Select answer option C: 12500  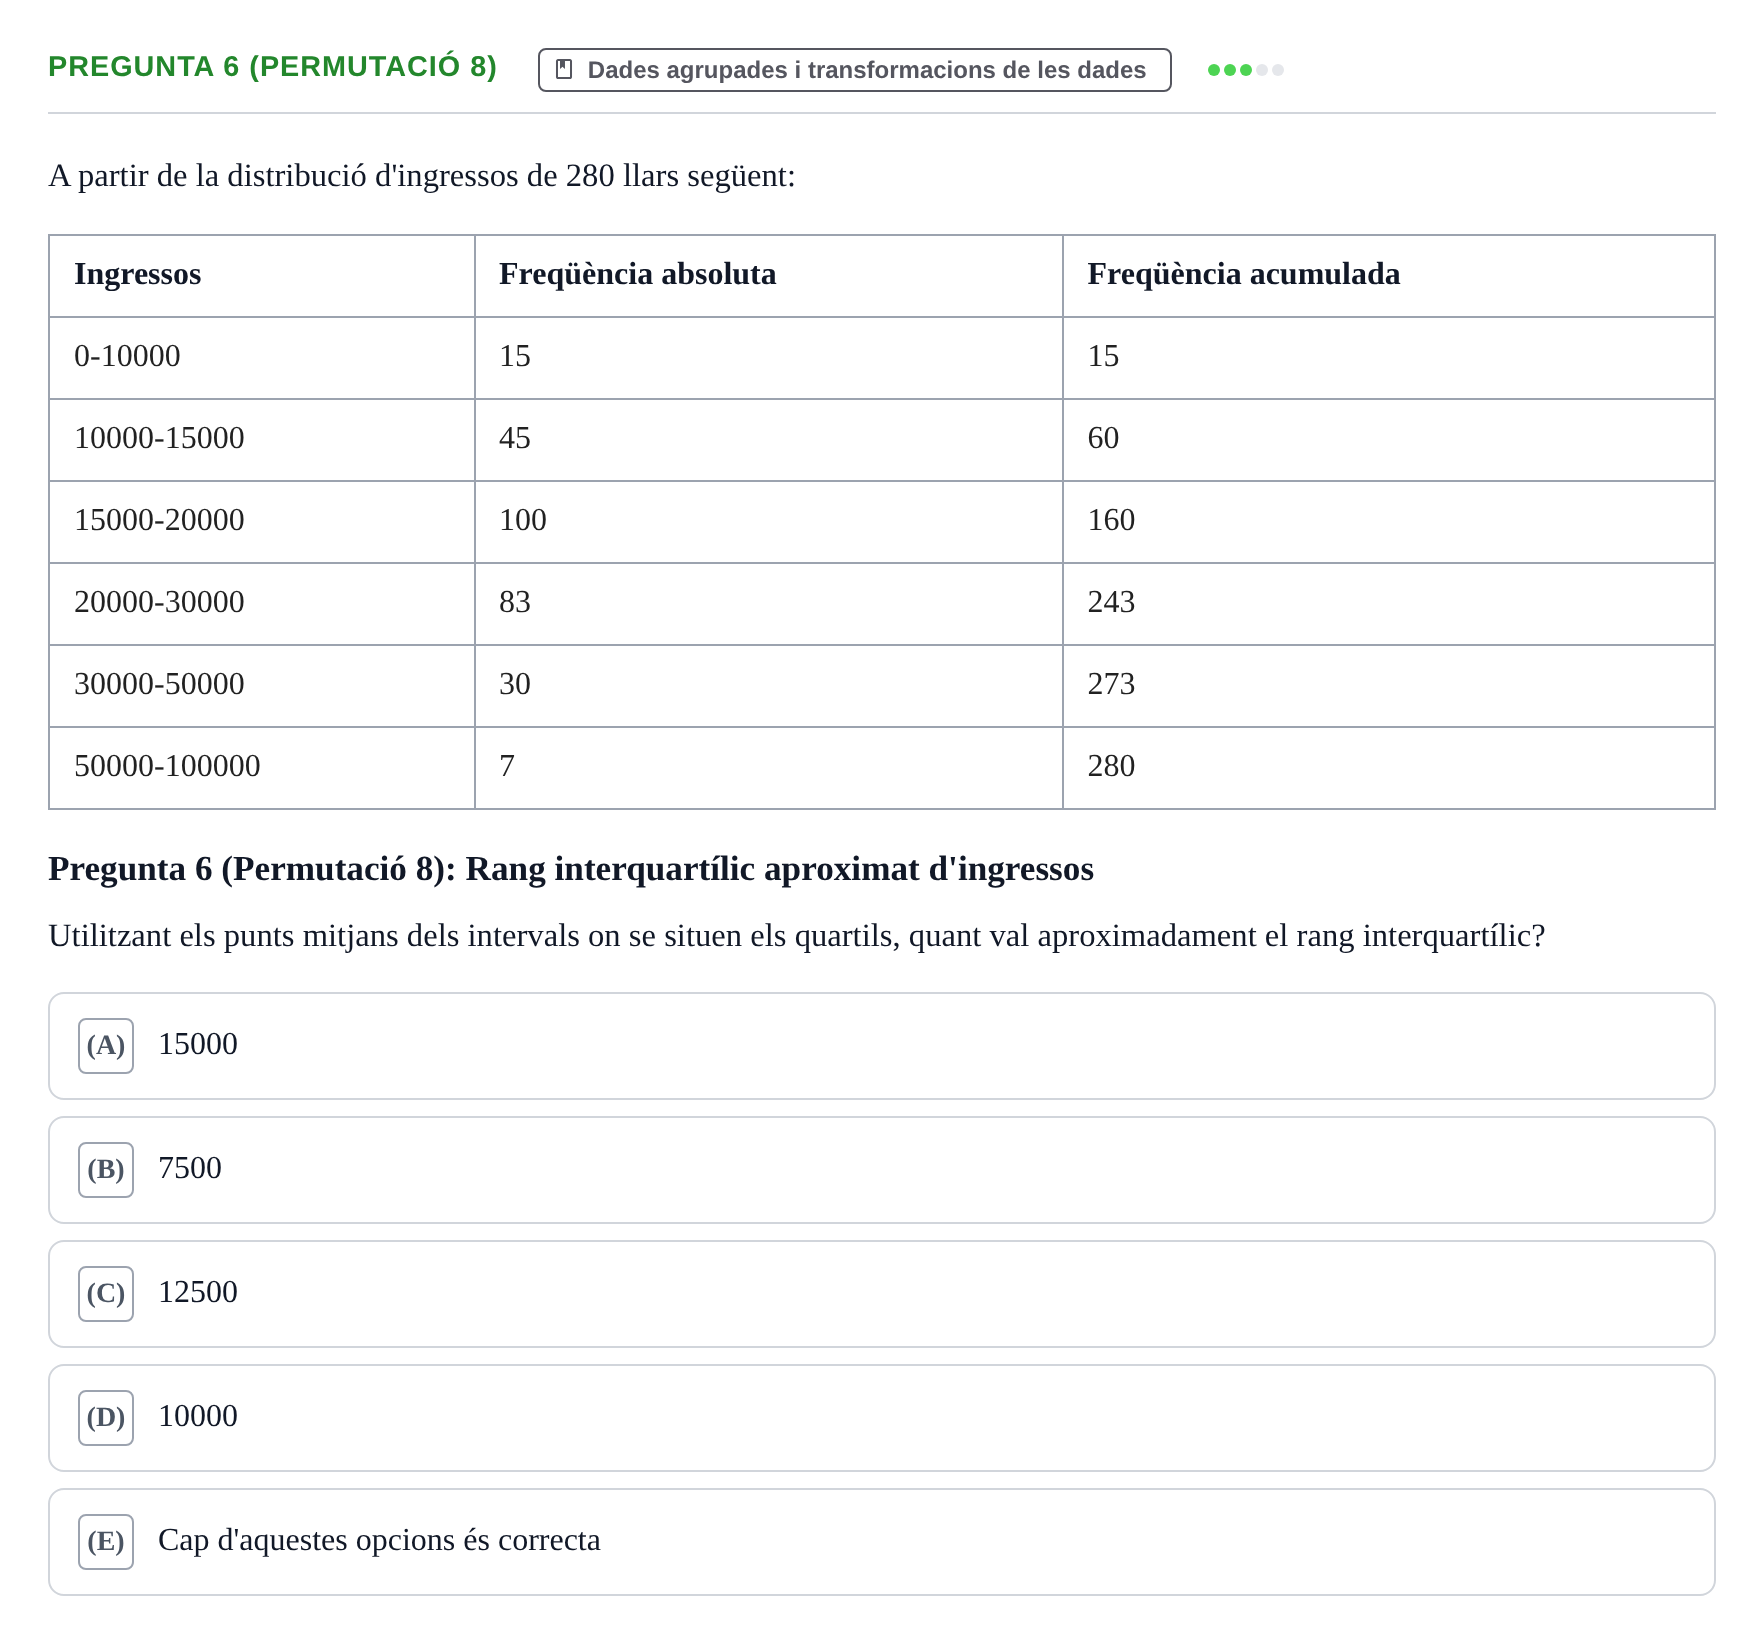pyautogui.click(x=881, y=1294)
